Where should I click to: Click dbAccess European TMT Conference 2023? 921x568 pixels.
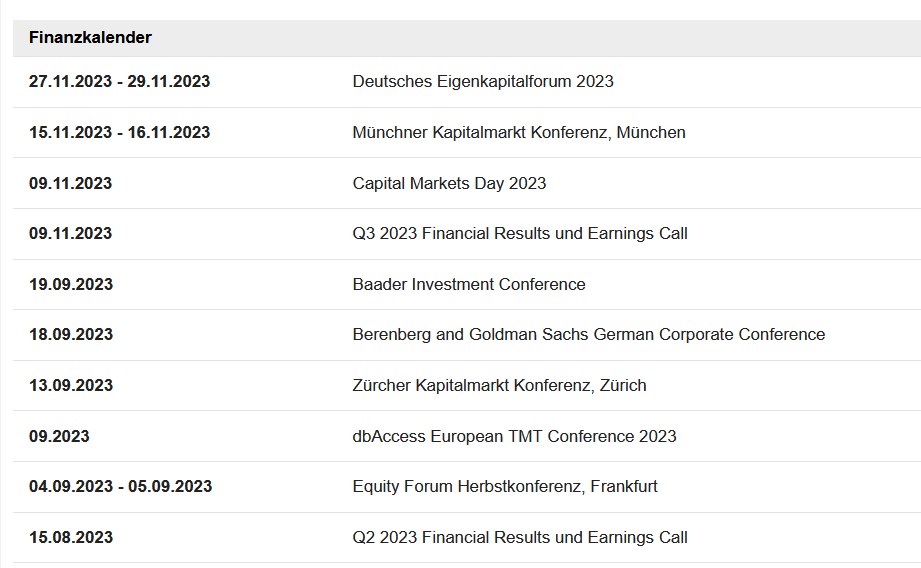[x=514, y=436]
